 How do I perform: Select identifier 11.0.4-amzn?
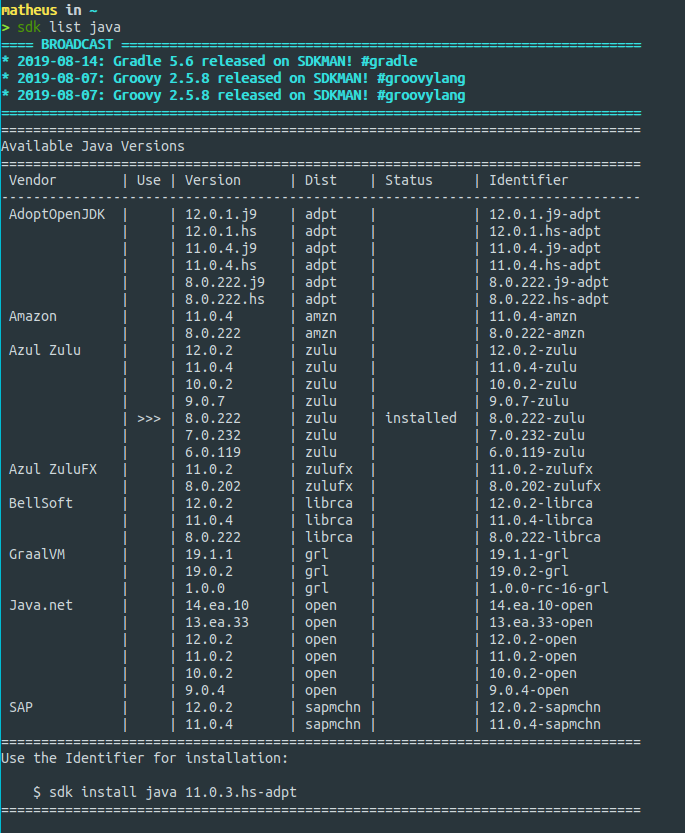[x=532, y=316]
